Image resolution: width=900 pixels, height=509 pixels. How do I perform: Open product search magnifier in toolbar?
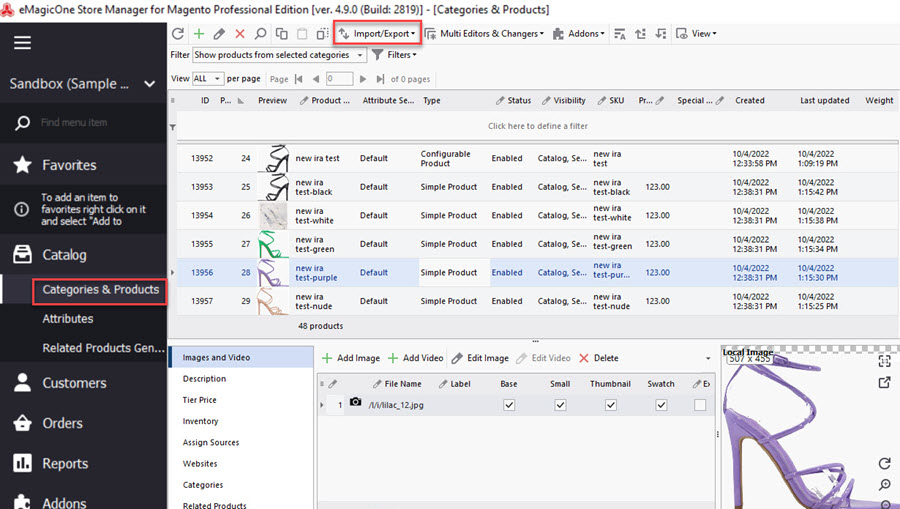pos(261,34)
